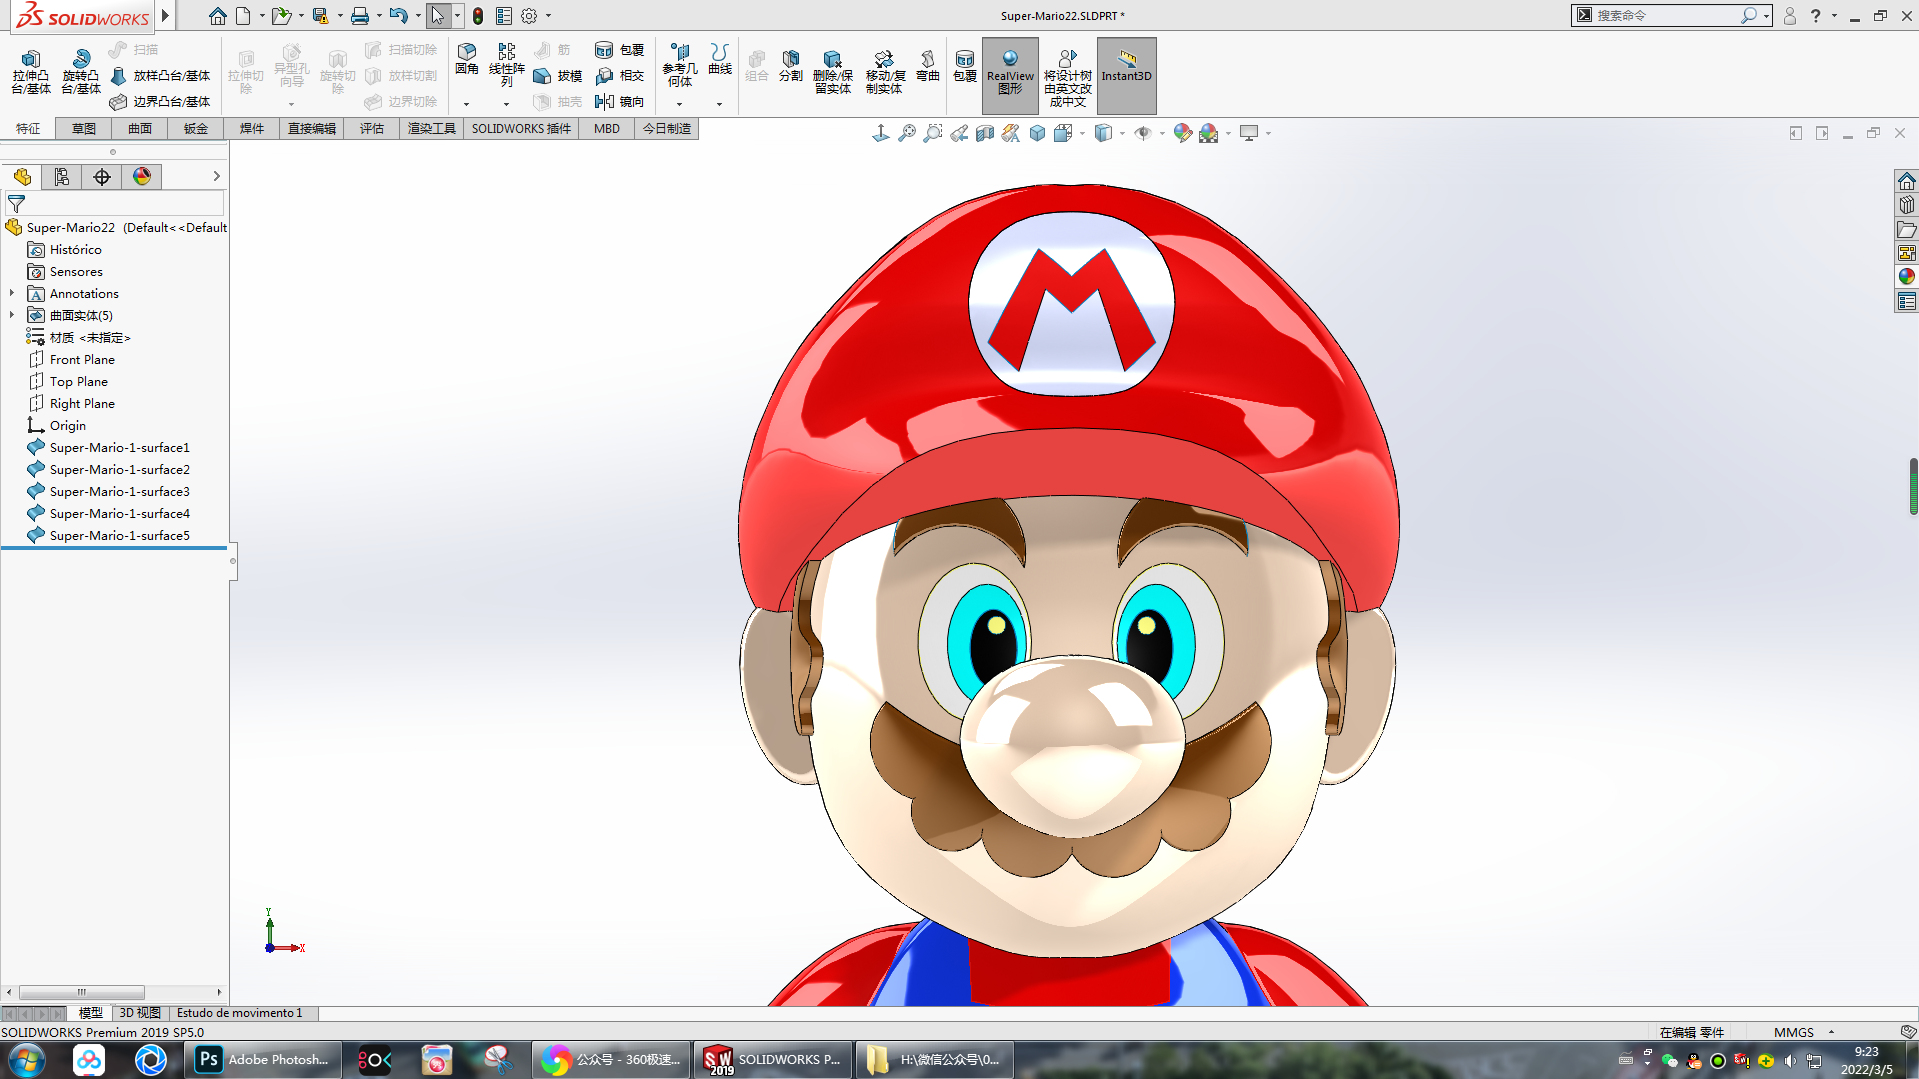Click Delete/Keep Body (删除/保留实体) tool
Screen dimensions: 1919x1079
pos(833,72)
